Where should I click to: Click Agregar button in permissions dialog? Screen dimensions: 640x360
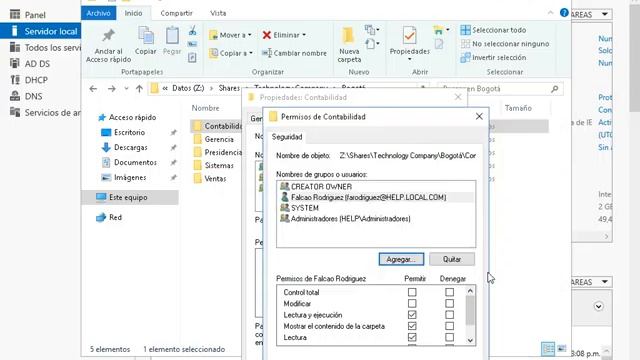tap(401, 259)
